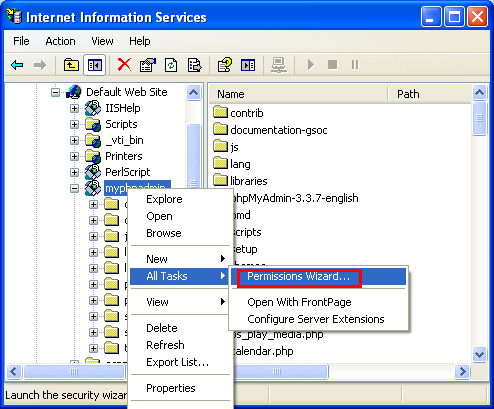494x409 pixels.
Task: Click the list pane scroll up arrow
Action: point(479,92)
